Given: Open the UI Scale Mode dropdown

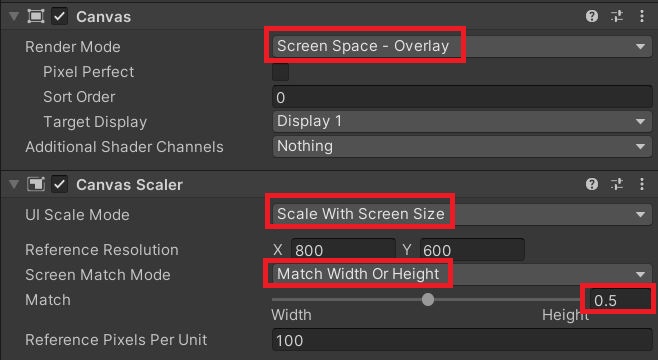Looking at the screenshot, I should (462, 214).
